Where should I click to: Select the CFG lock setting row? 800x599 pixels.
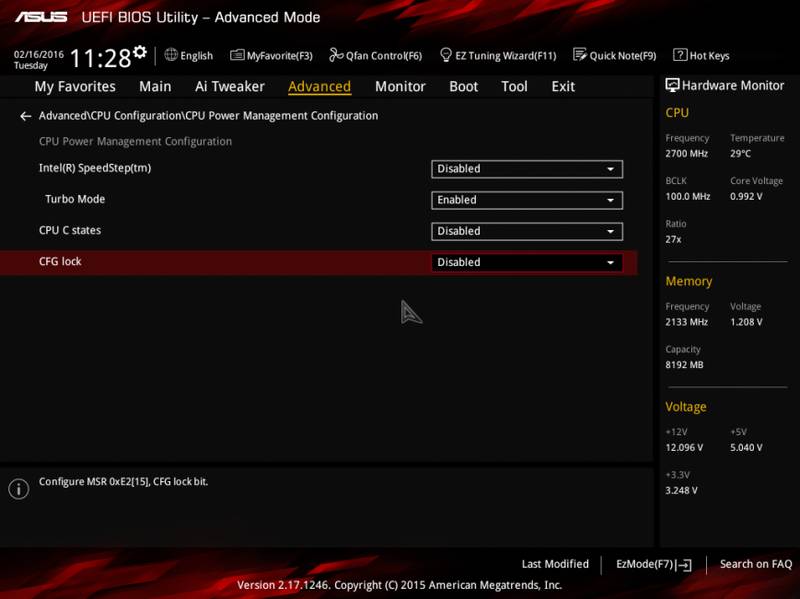(318, 262)
